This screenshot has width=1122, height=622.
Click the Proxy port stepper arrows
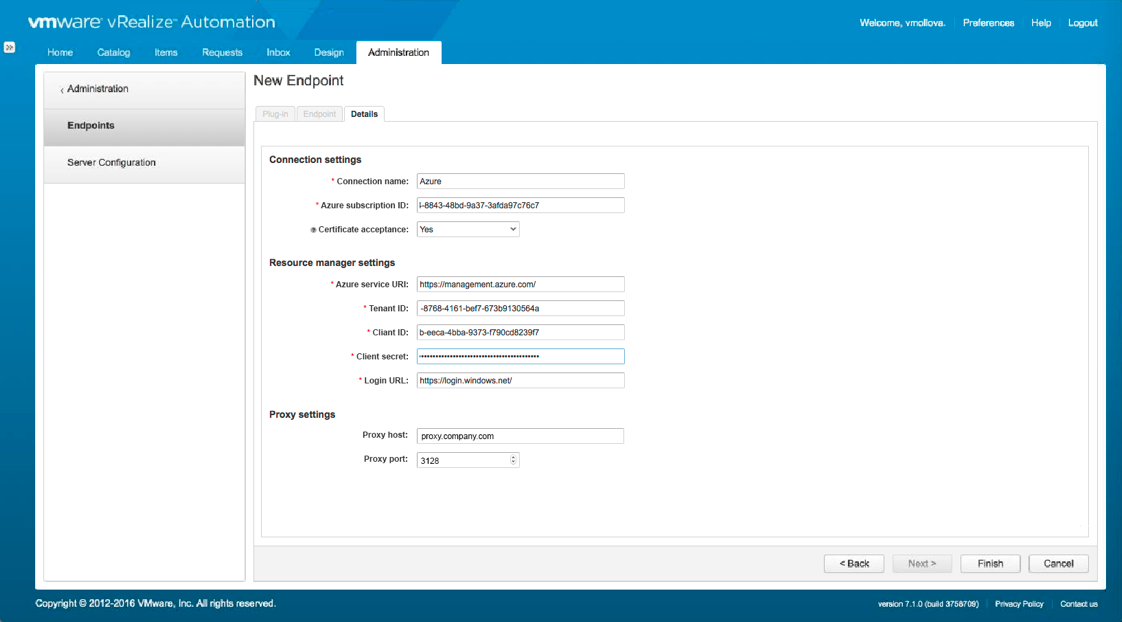(514, 460)
